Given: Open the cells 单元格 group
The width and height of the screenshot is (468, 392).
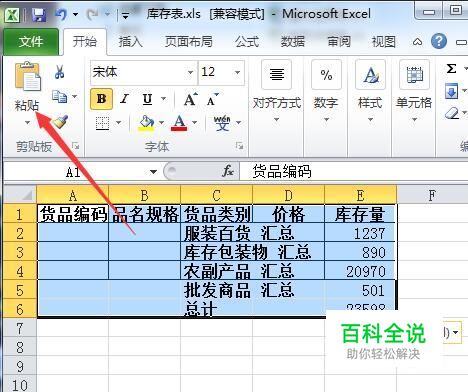Looking at the screenshot, I should coord(414,91).
